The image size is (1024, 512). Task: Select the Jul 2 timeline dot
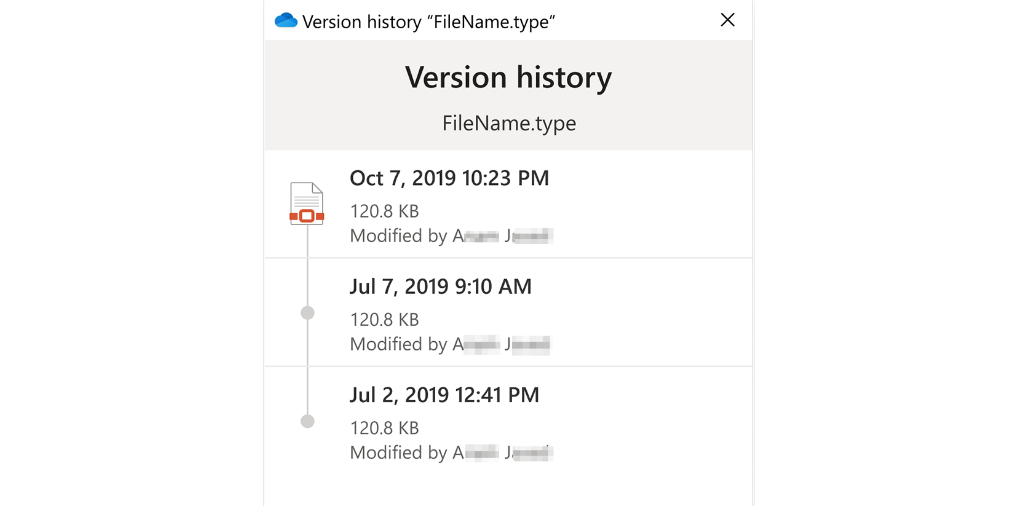click(x=308, y=421)
